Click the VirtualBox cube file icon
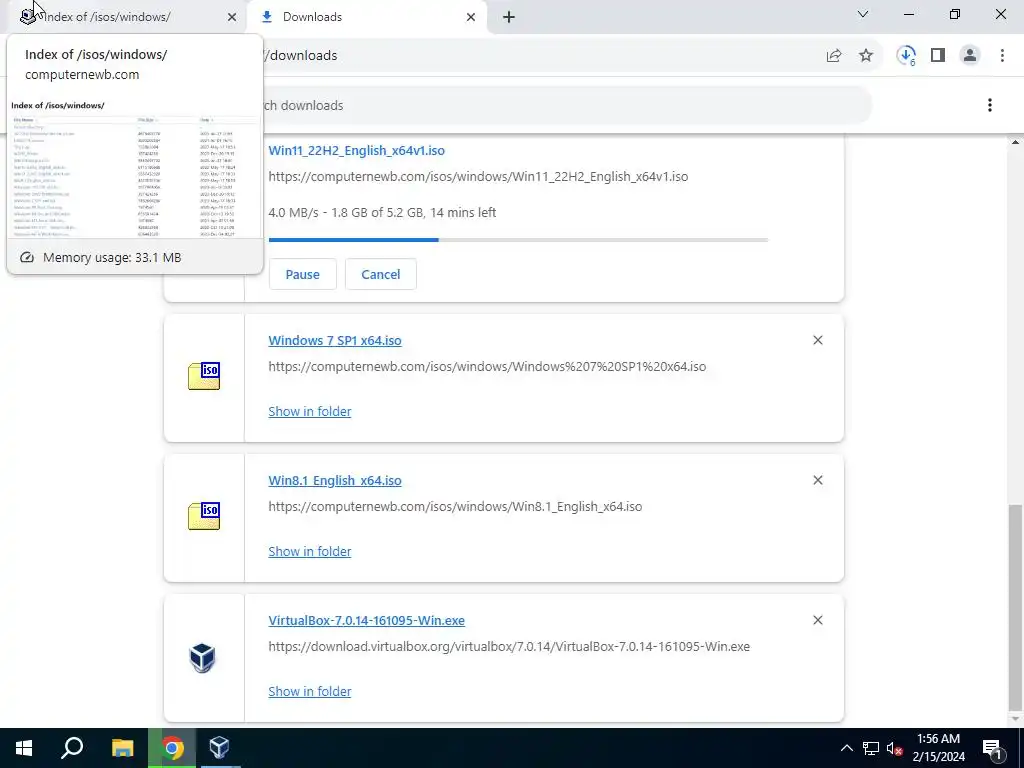The width and height of the screenshot is (1024, 768). 202,658
